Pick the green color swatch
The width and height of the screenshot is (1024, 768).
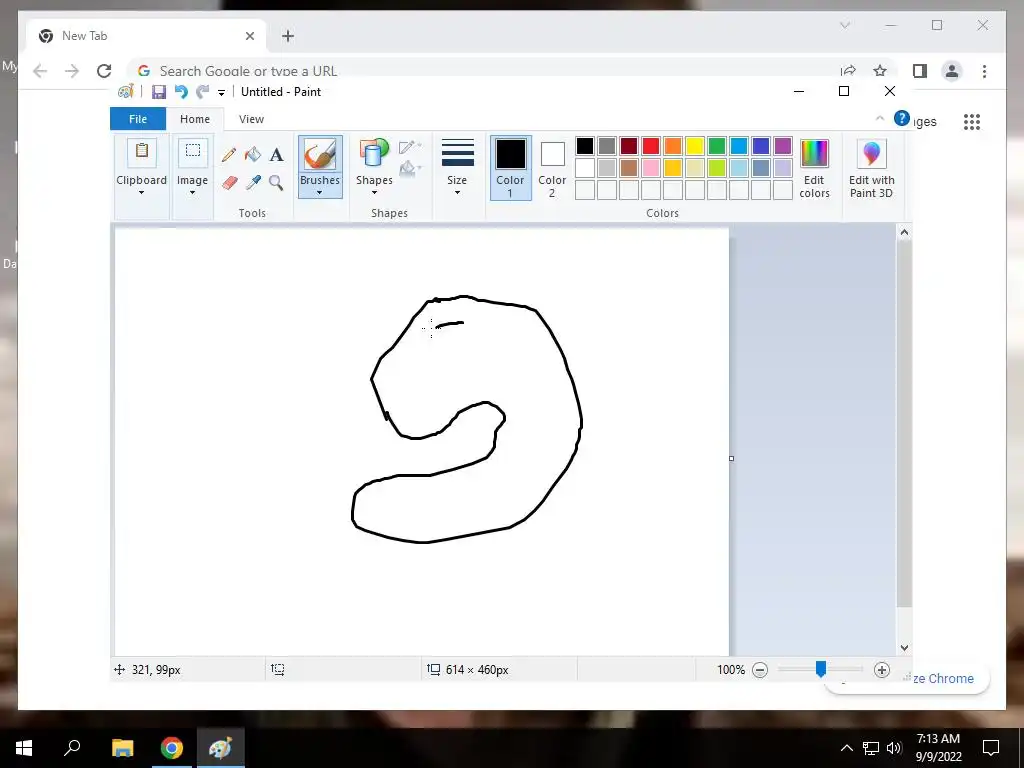(x=716, y=146)
